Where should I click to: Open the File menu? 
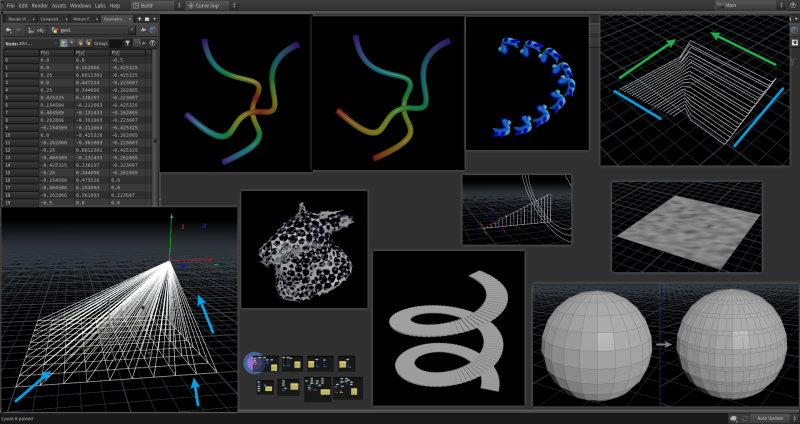11,6
